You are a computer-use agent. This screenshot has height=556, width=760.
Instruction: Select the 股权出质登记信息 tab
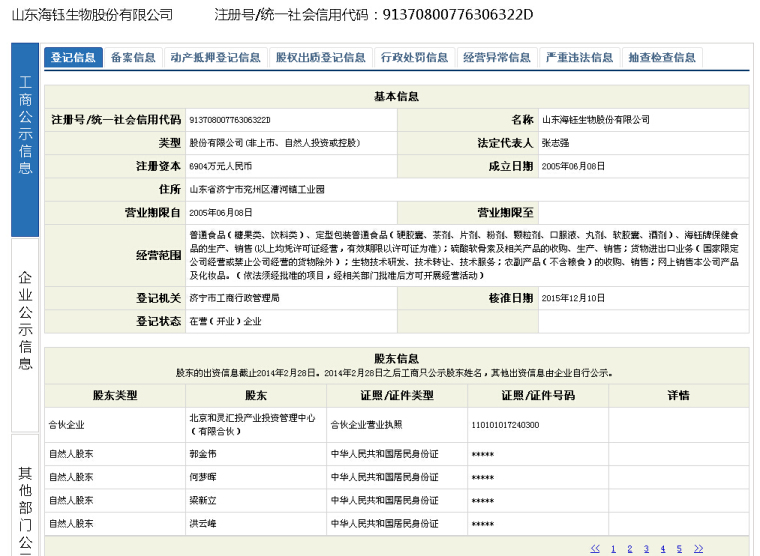click(x=320, y=57)
